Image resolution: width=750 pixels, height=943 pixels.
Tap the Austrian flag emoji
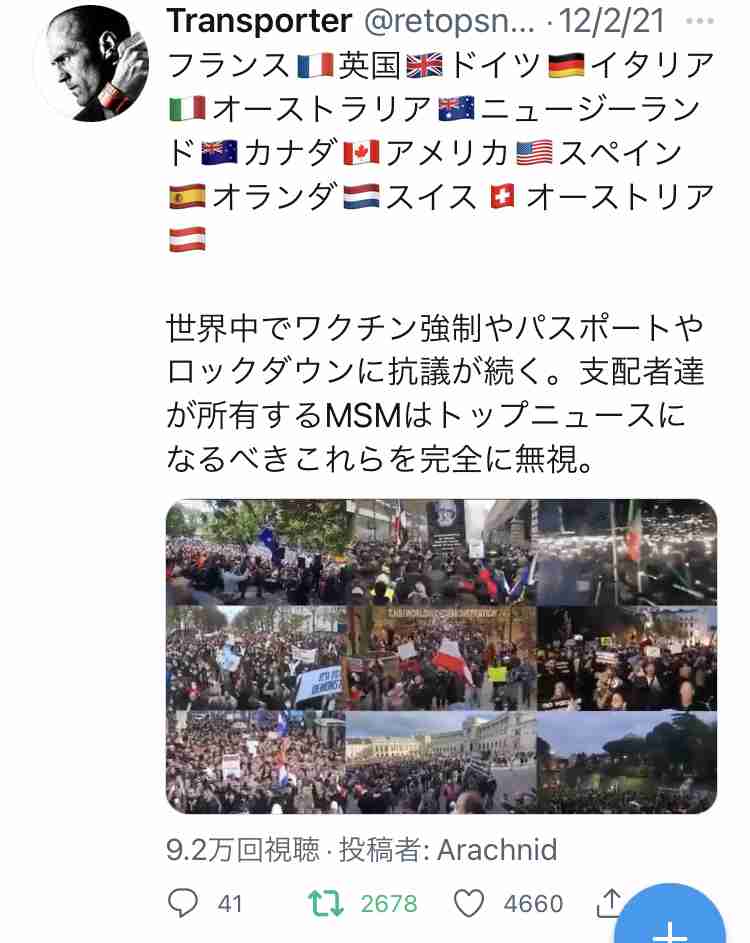coord(187,240)
